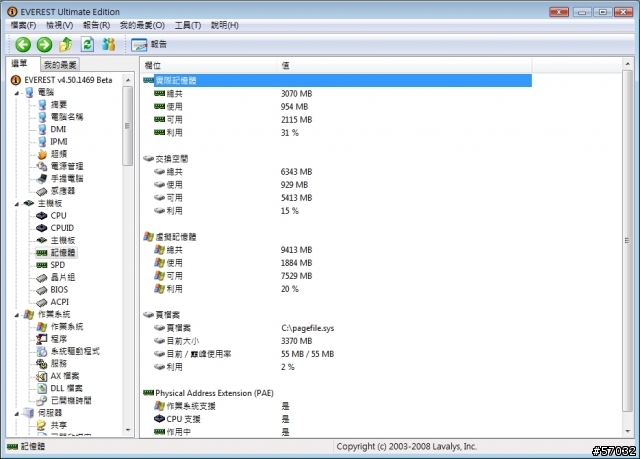Select the 主機板 child item beneath CPUID

click(62, 240)
